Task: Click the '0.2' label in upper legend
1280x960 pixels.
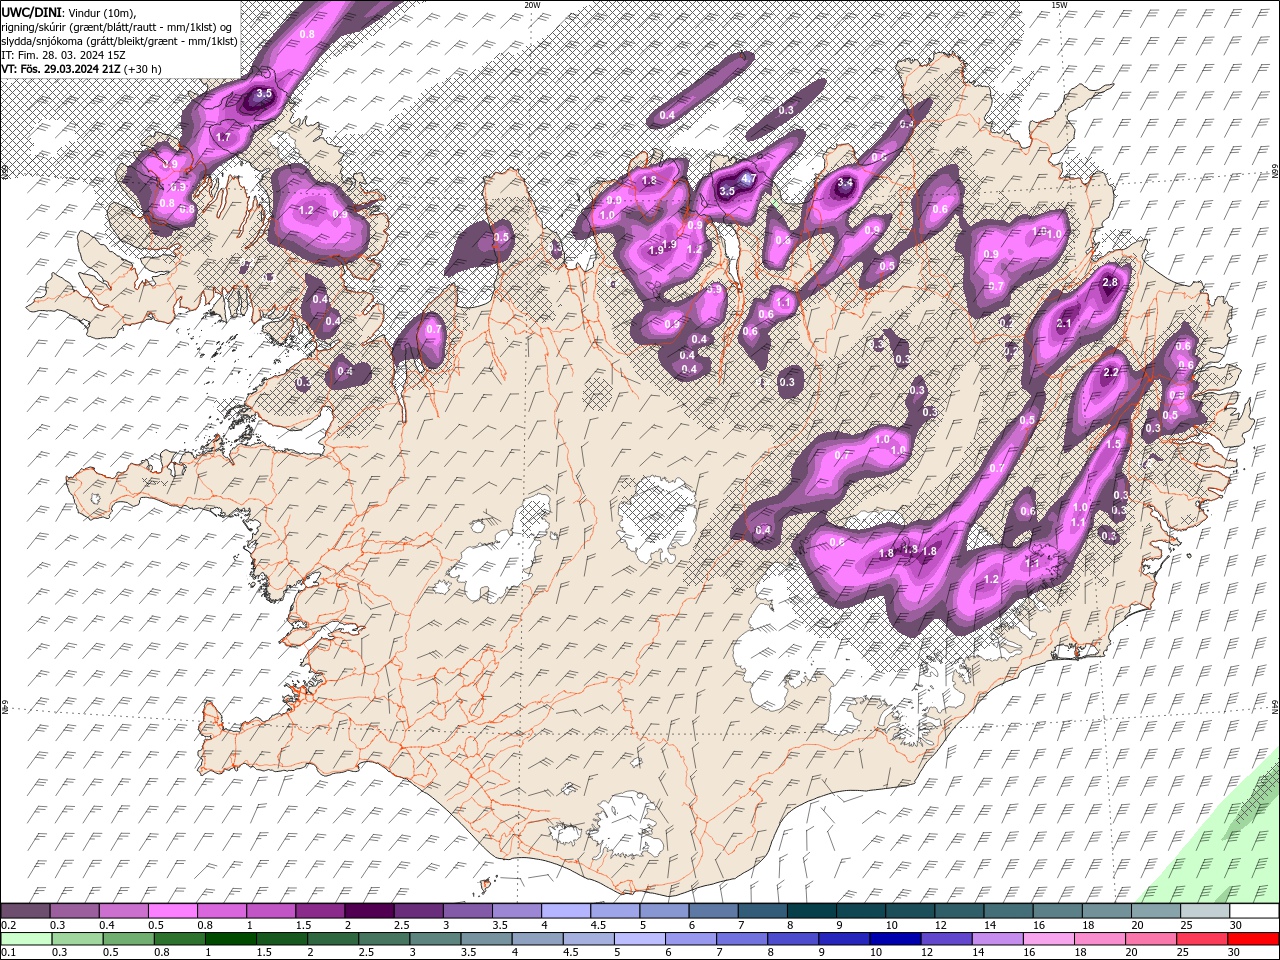Action: tap(9, 925)
